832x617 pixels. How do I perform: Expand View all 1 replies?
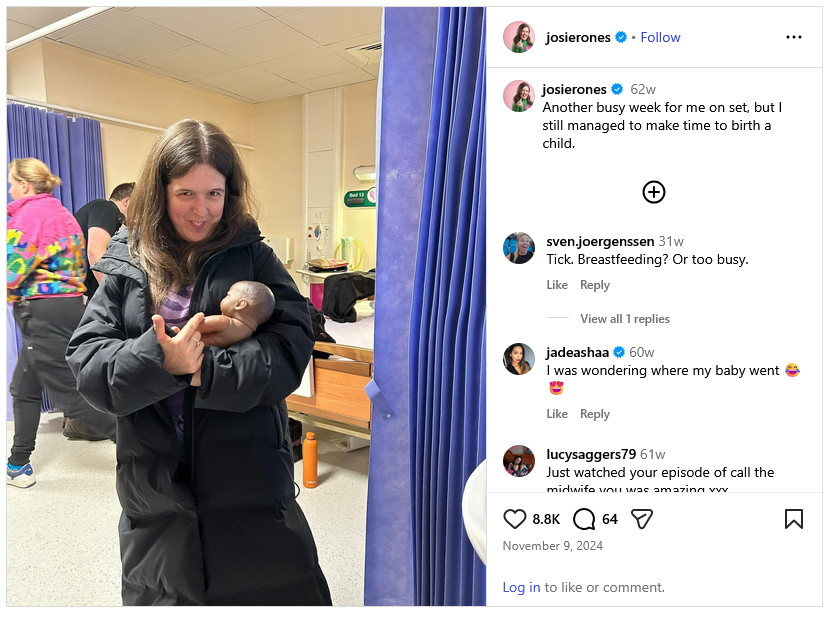pyautogui.click(x=625, y=319)
